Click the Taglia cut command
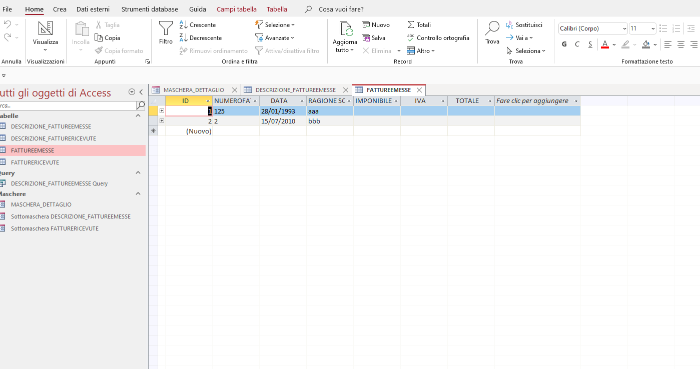700x369 pixels. 107,25
